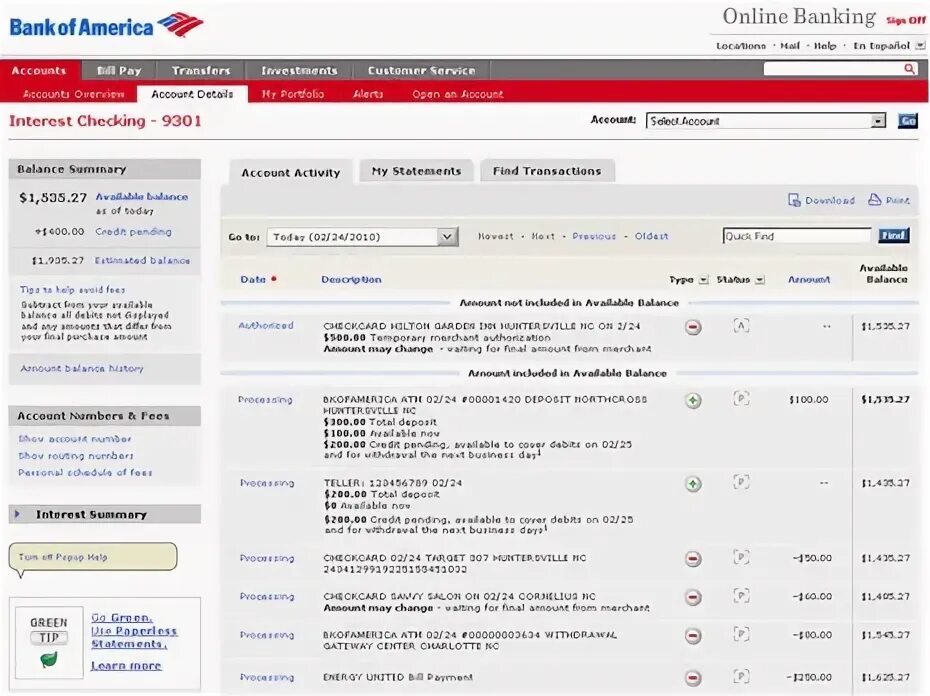Open the Investments menu
The image size is (930, 696).
coord(299,71)
